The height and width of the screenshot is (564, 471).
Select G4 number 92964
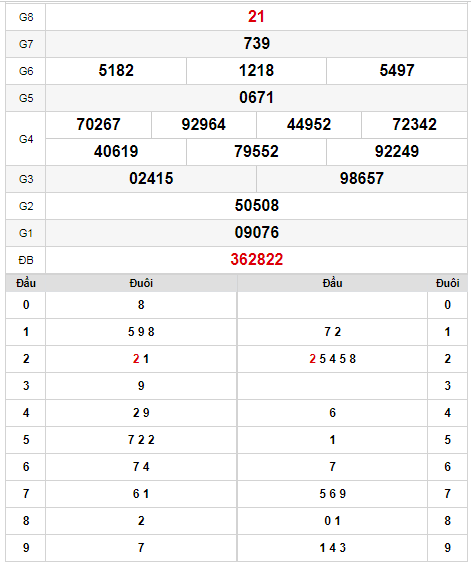[x=204, y=124]
